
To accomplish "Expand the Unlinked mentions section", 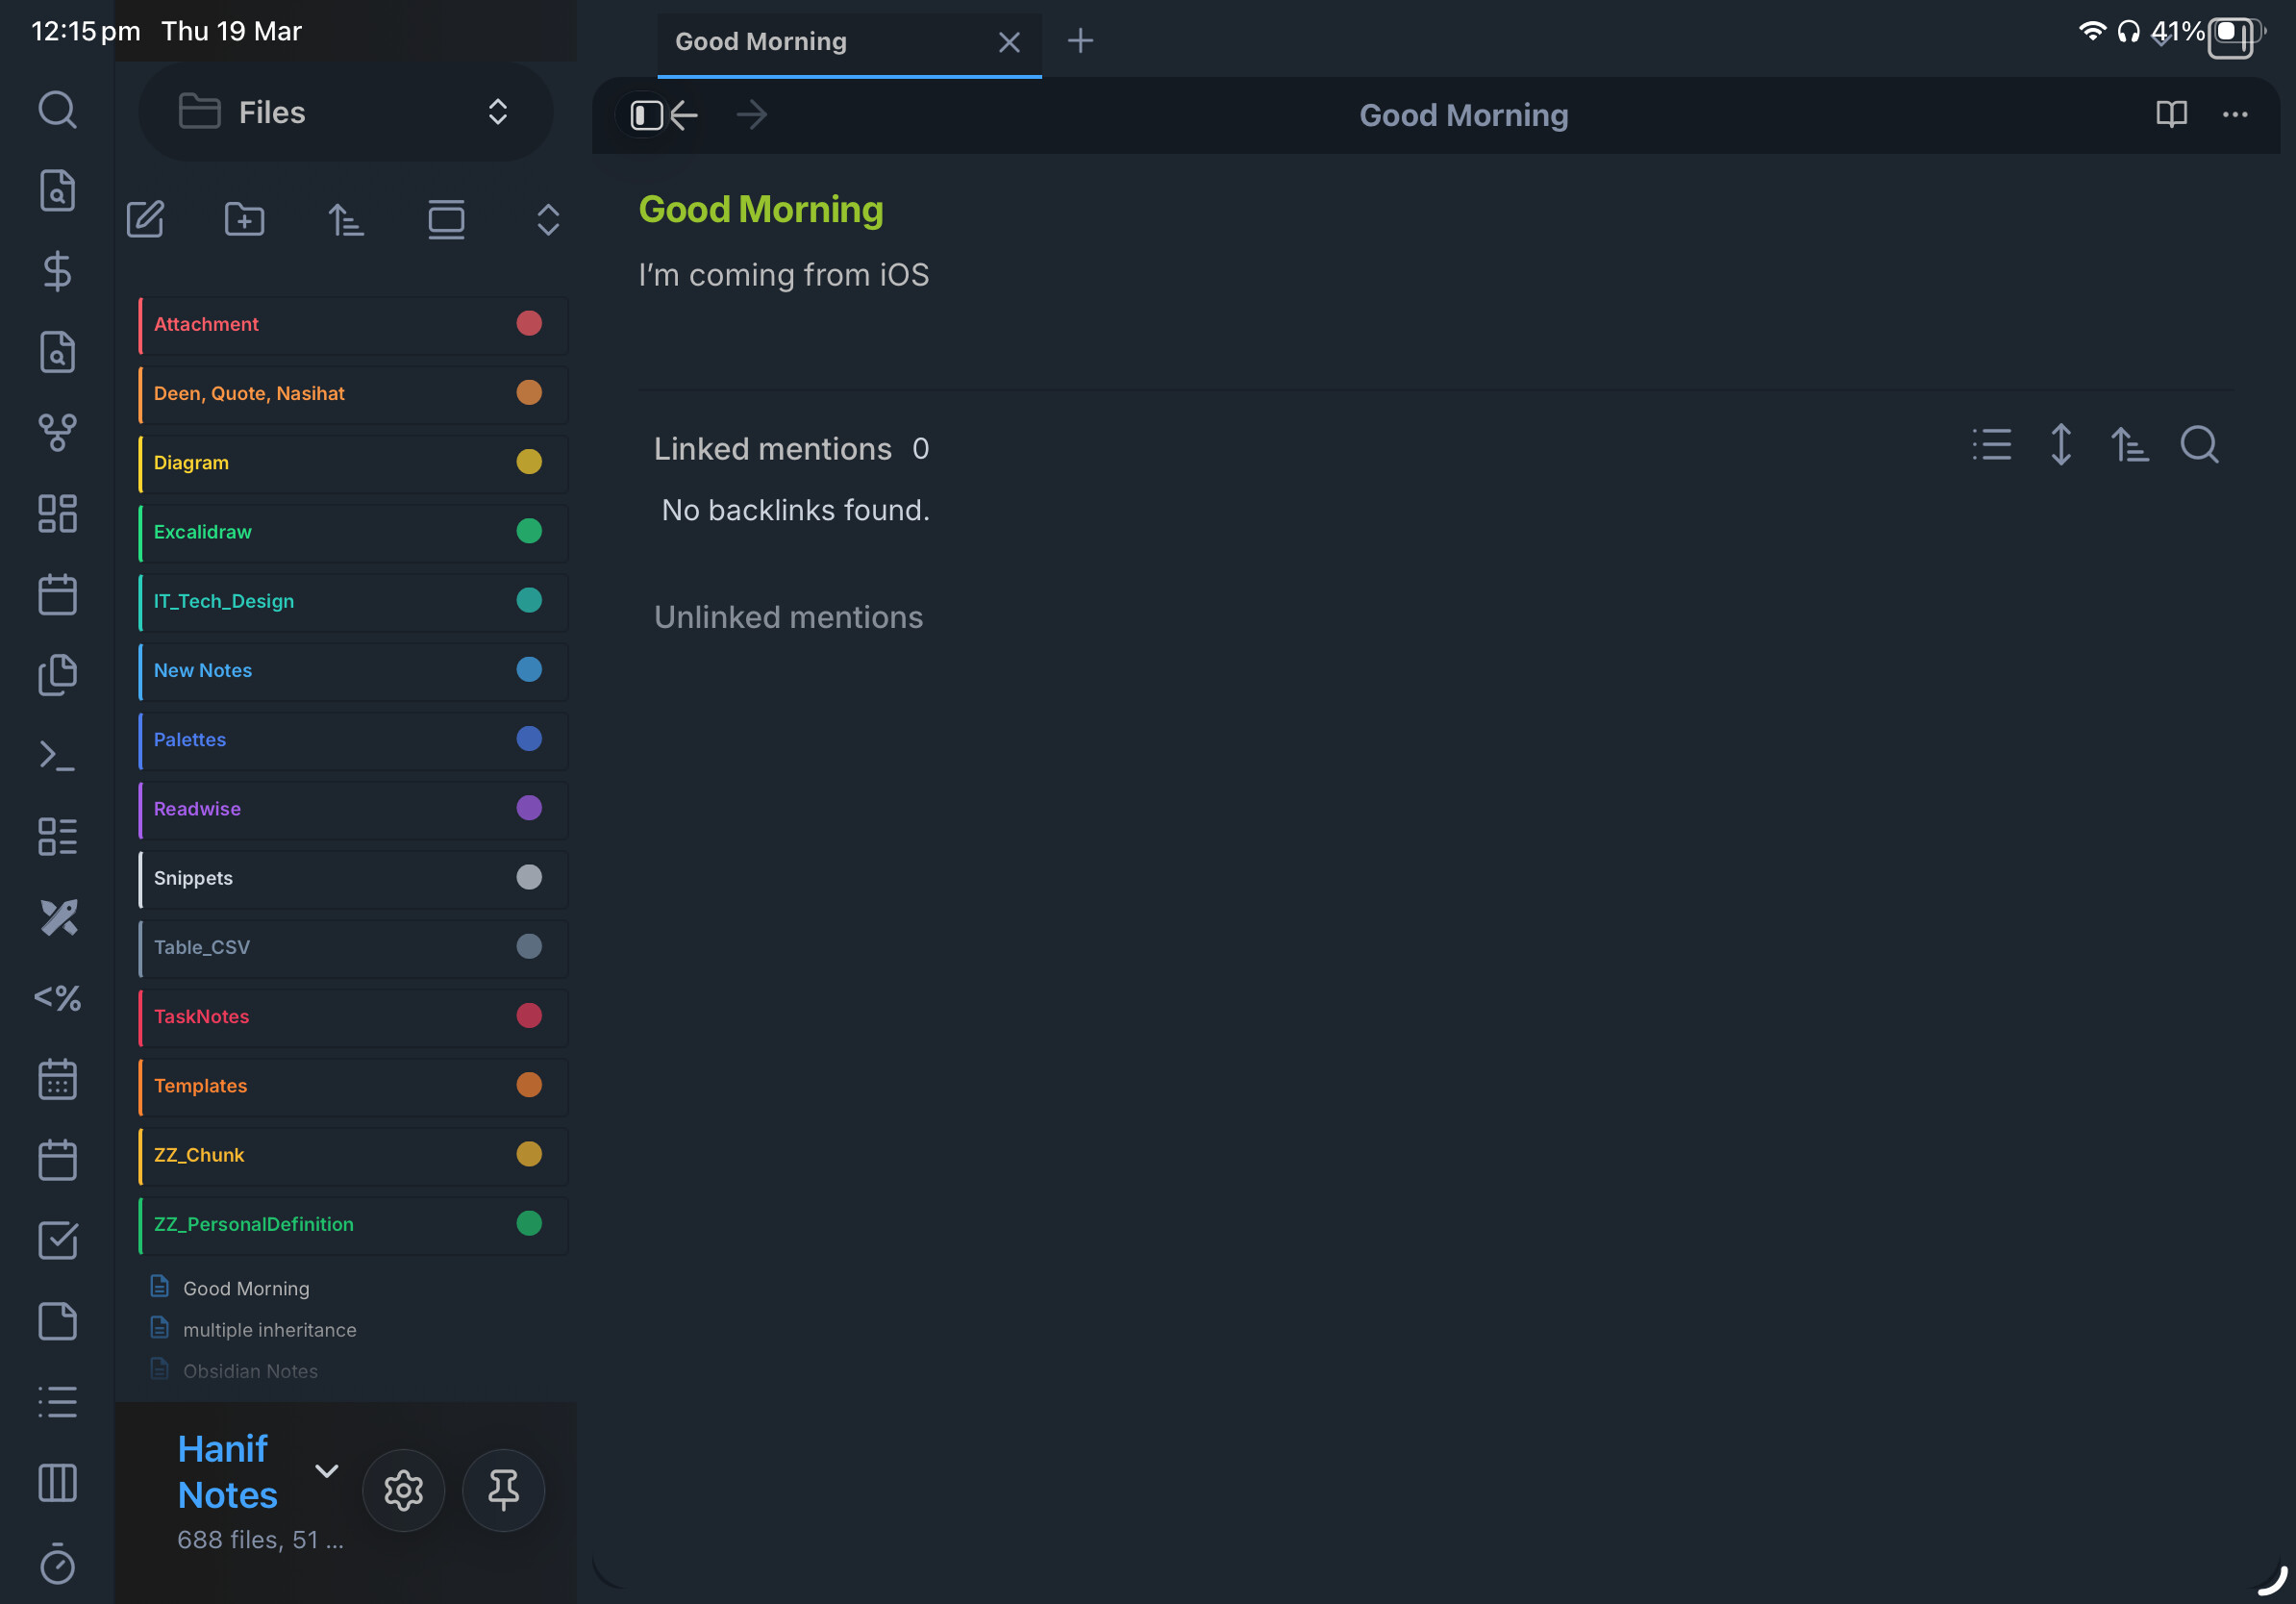I will click(x=788, y=617).
